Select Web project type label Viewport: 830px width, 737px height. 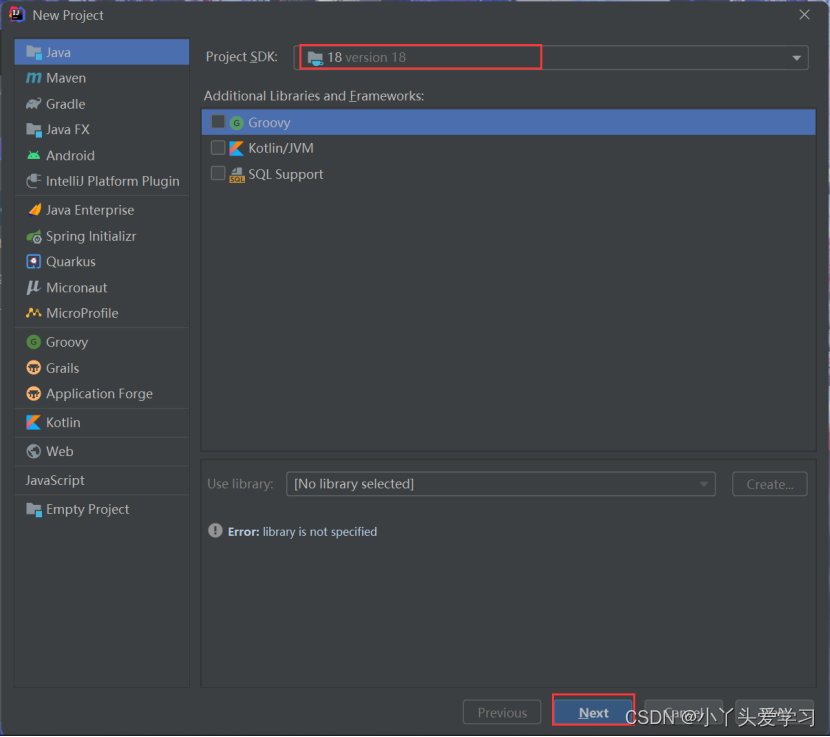[x=59, y=451]
